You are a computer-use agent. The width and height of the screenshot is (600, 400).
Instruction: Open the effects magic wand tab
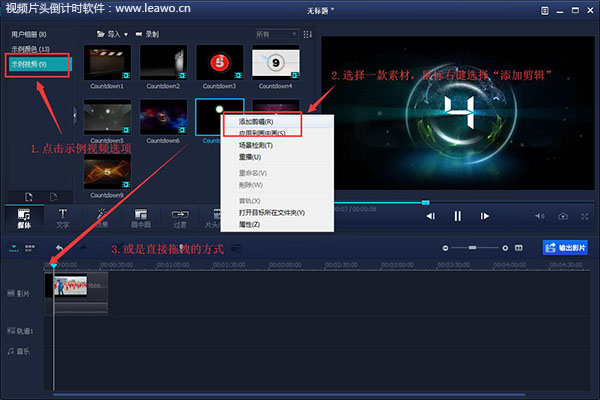pos(102,218)
